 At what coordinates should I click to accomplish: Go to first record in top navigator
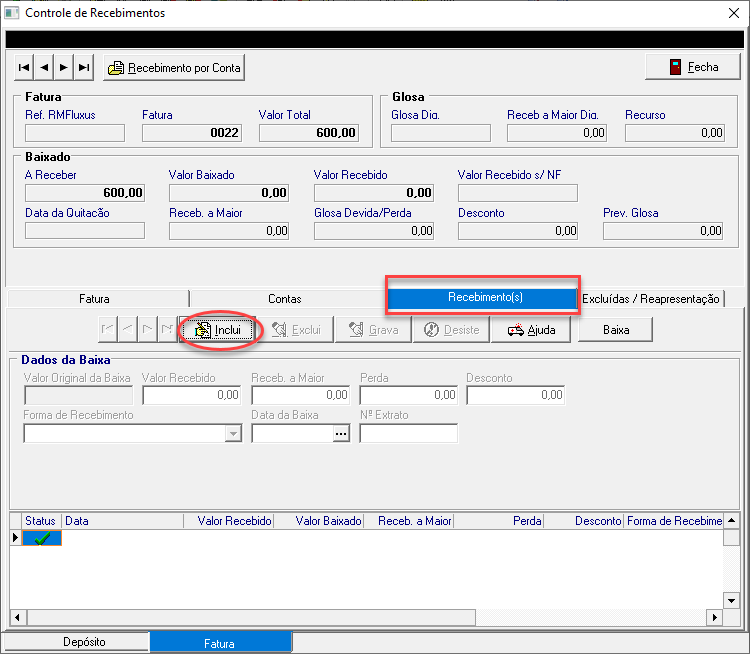24,67
